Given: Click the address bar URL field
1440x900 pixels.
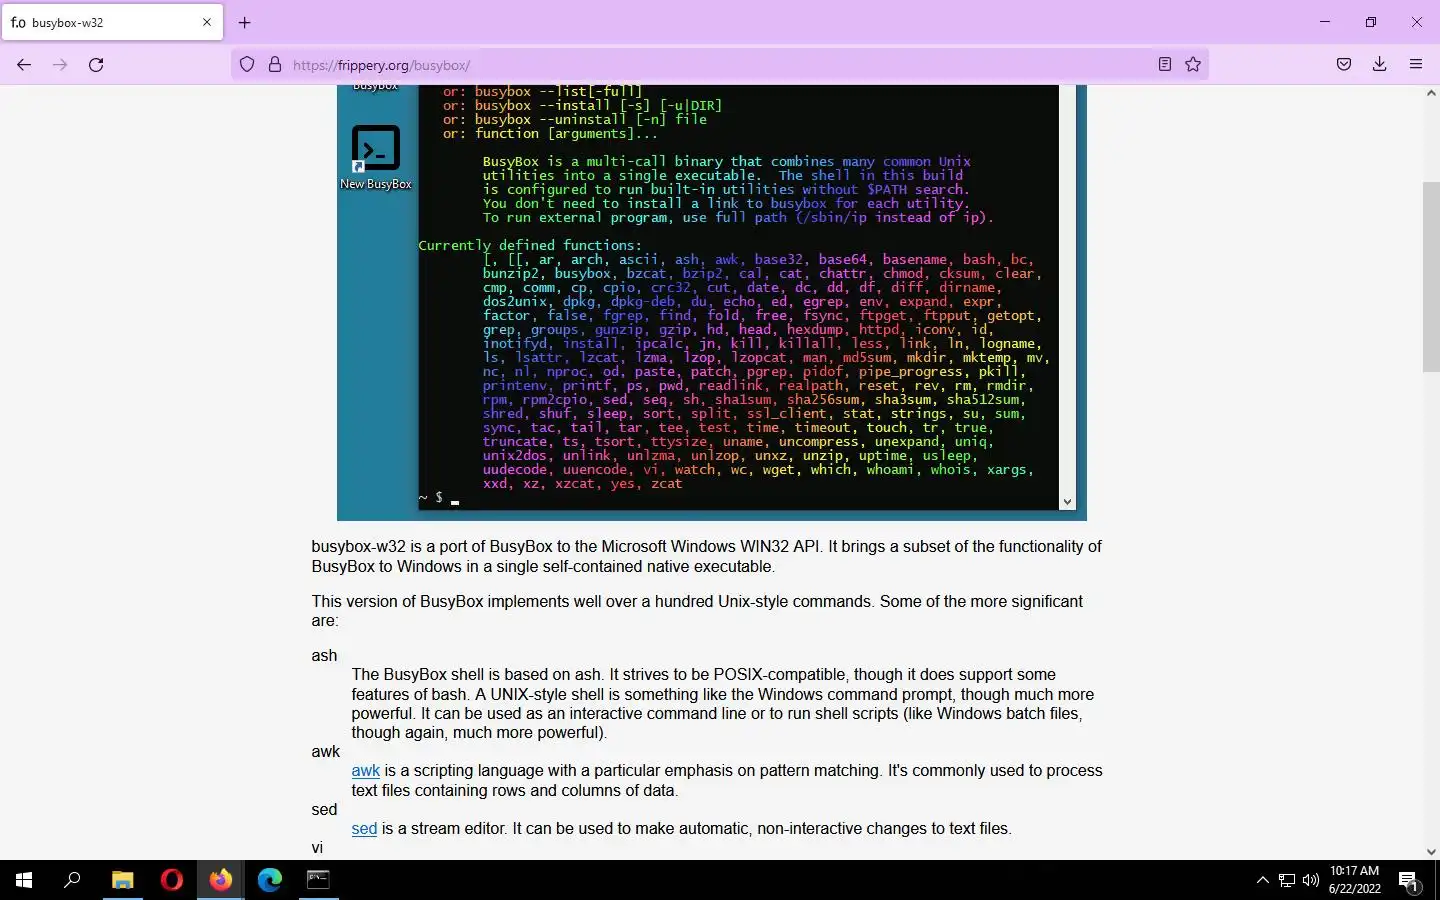Looking at the screenshot, I should click(x=720, y=65).
